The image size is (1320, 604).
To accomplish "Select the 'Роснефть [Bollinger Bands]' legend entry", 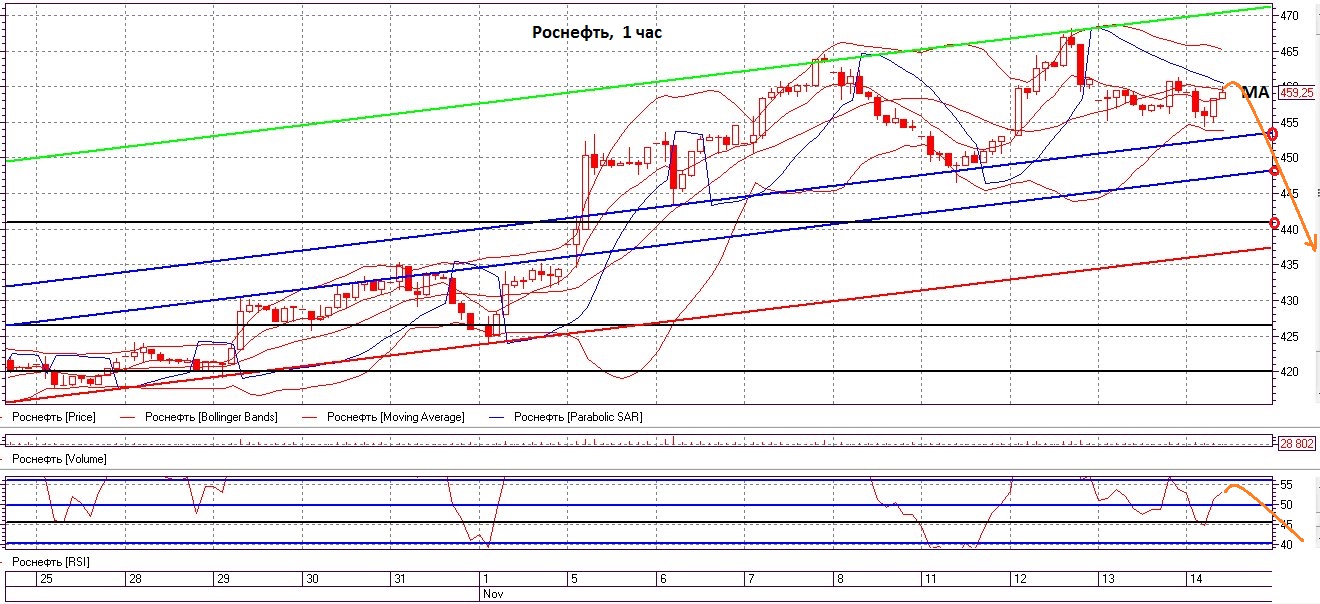I will click(211, 417).
